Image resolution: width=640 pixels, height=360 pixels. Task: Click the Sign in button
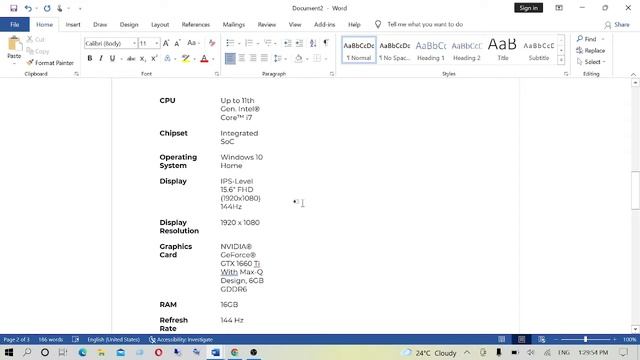click(529, 8)
